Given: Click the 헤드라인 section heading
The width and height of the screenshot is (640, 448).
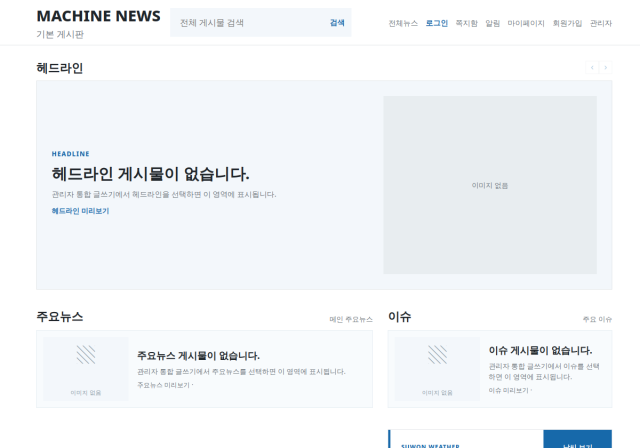Looking at the screenshot, I should coord(60,68).
